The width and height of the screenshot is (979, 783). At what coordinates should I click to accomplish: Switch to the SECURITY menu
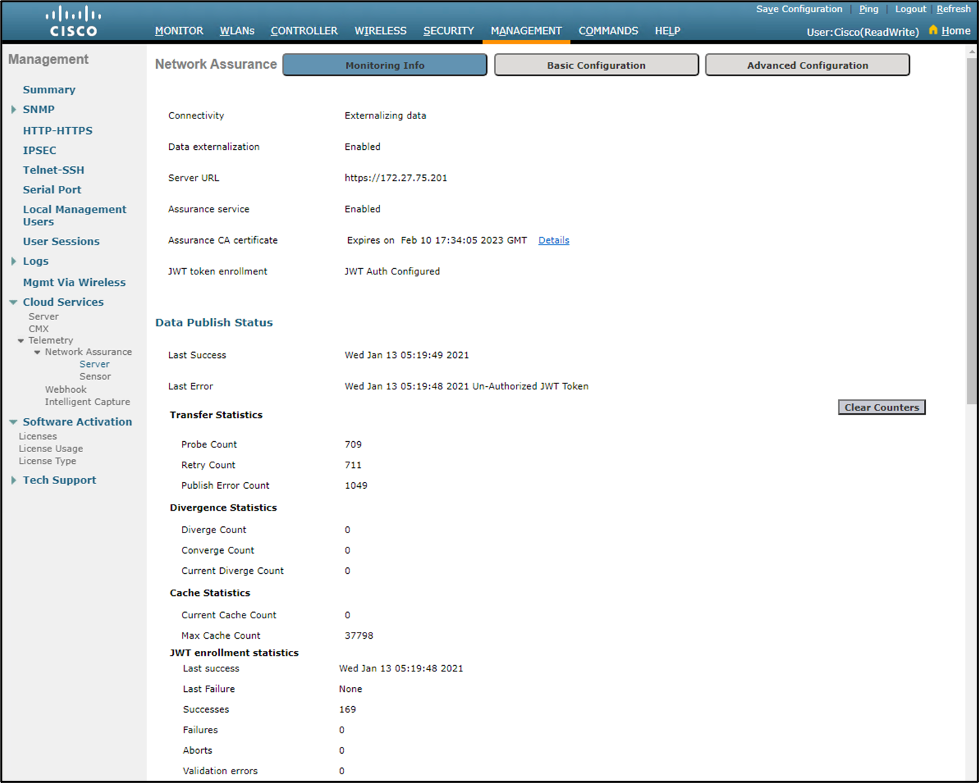[x=448, y=31]
